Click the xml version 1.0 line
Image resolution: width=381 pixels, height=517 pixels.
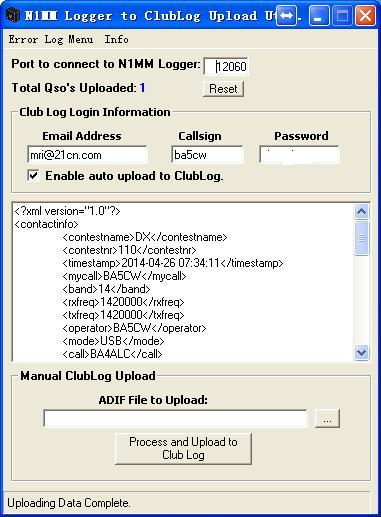pyautogui.click(x=68, y=211)
